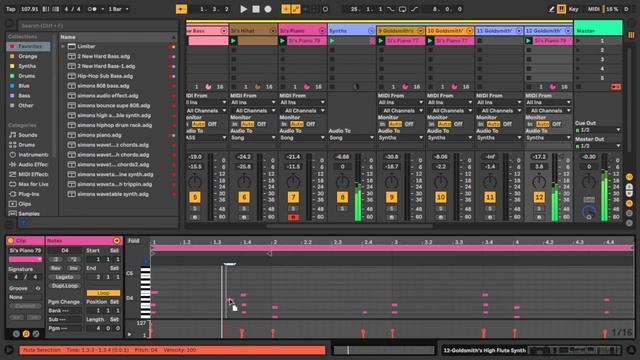Open All Channels dropdown on track 9
This screenshot has width=640, height=360.
tap(401, 111)
